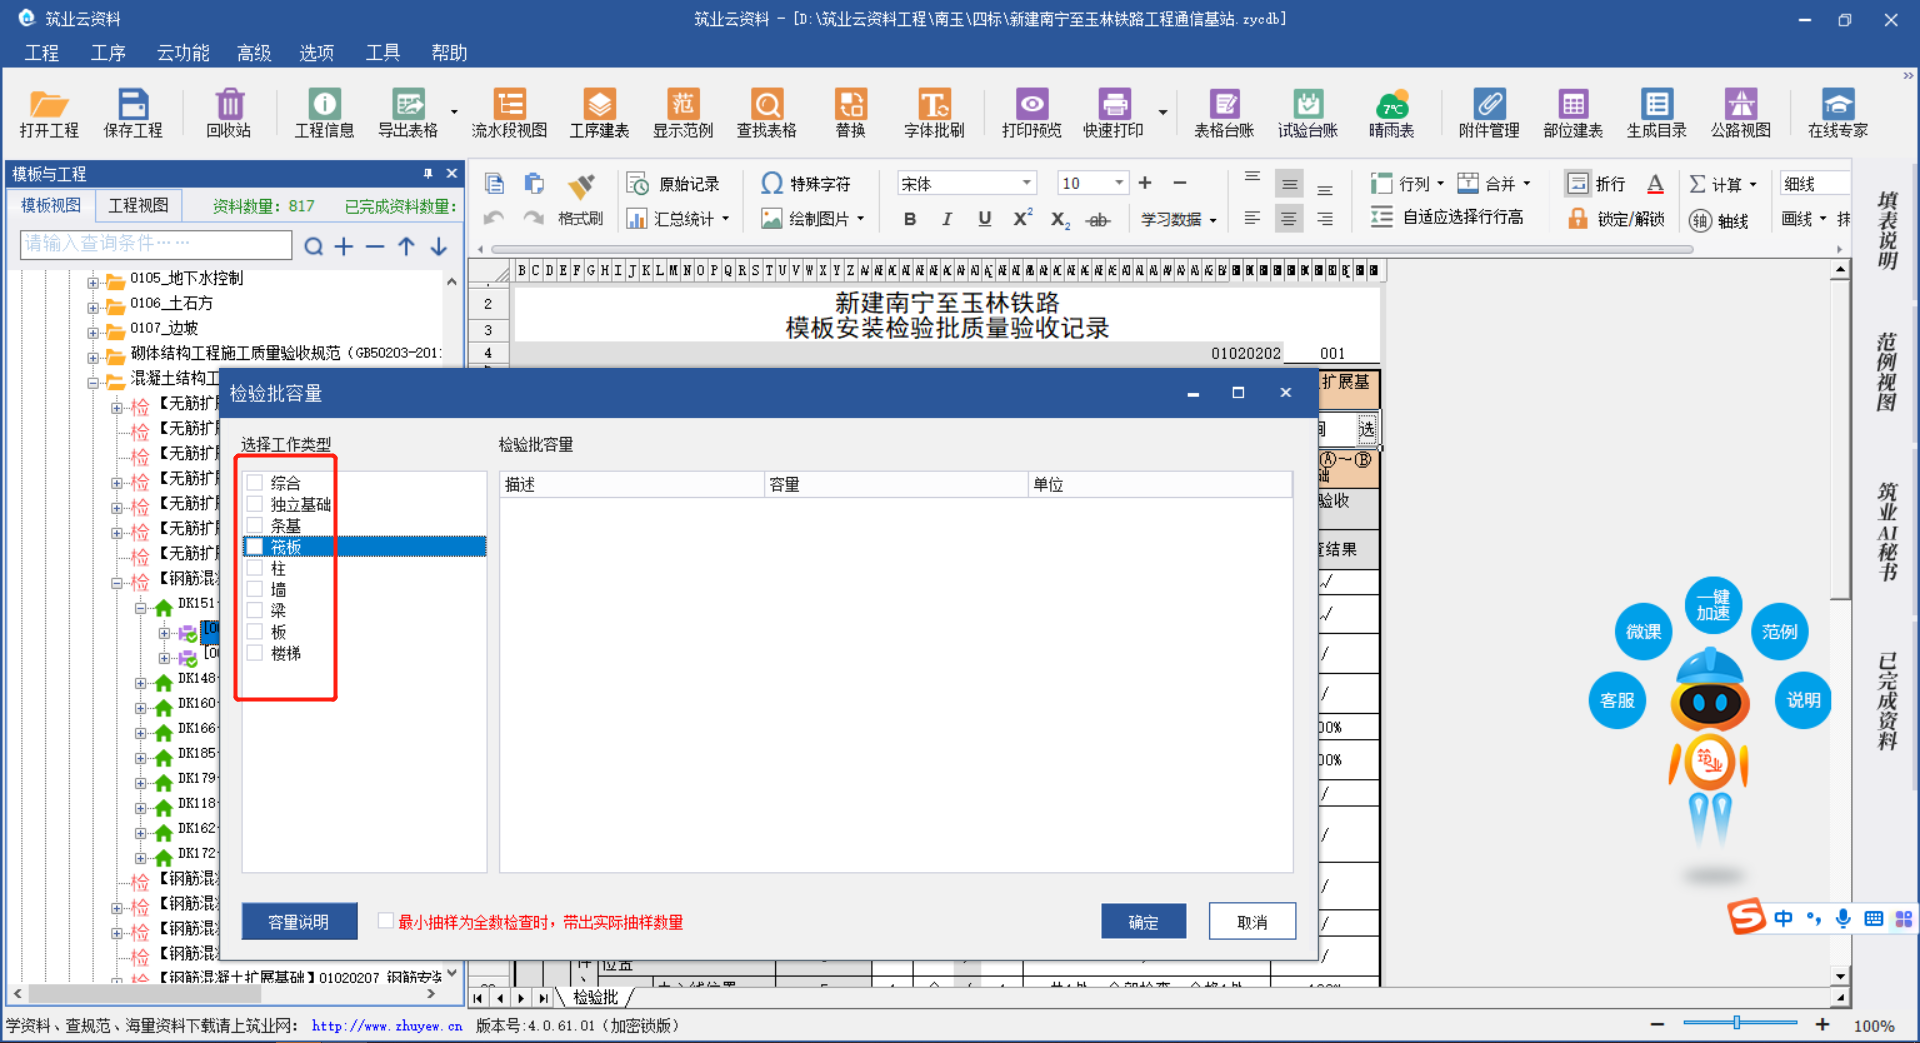The width and height of the screenshot is (1920, 1043).
Task: Open 表格台账 ledger icon
Action: pos(1224,112)
